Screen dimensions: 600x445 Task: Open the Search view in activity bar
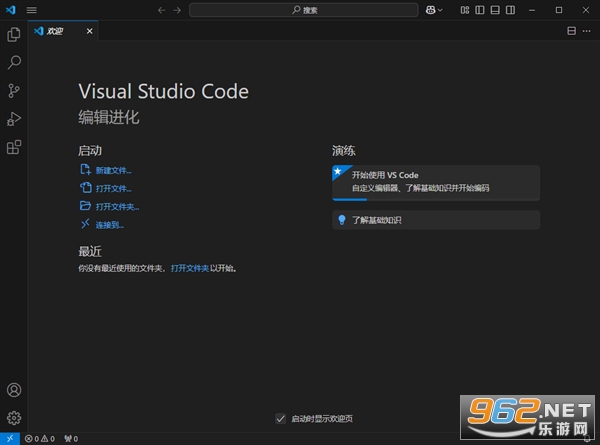(14, 62)
